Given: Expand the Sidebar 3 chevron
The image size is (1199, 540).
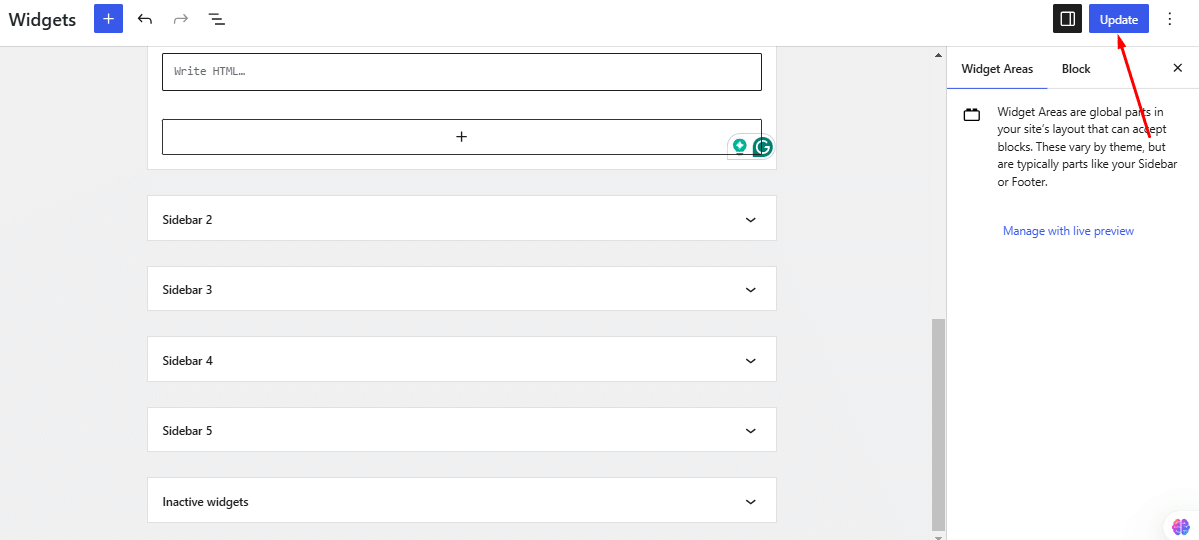Looking at the screenshot, I should click(751, 290).
